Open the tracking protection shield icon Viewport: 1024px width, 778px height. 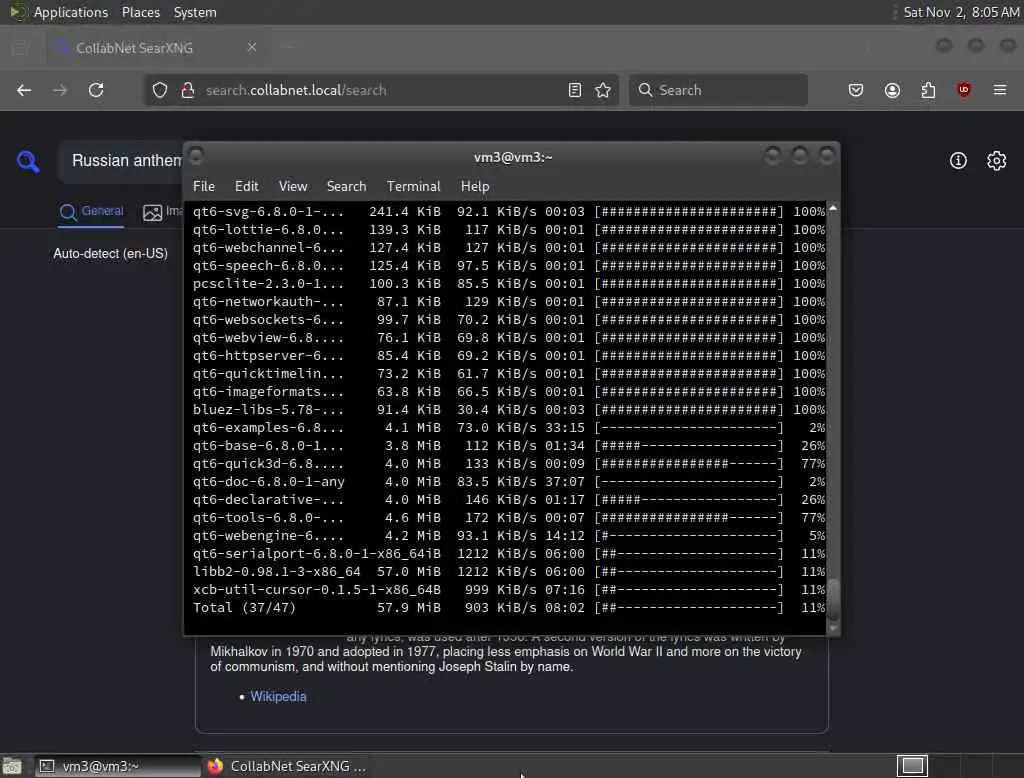(159, 90)
